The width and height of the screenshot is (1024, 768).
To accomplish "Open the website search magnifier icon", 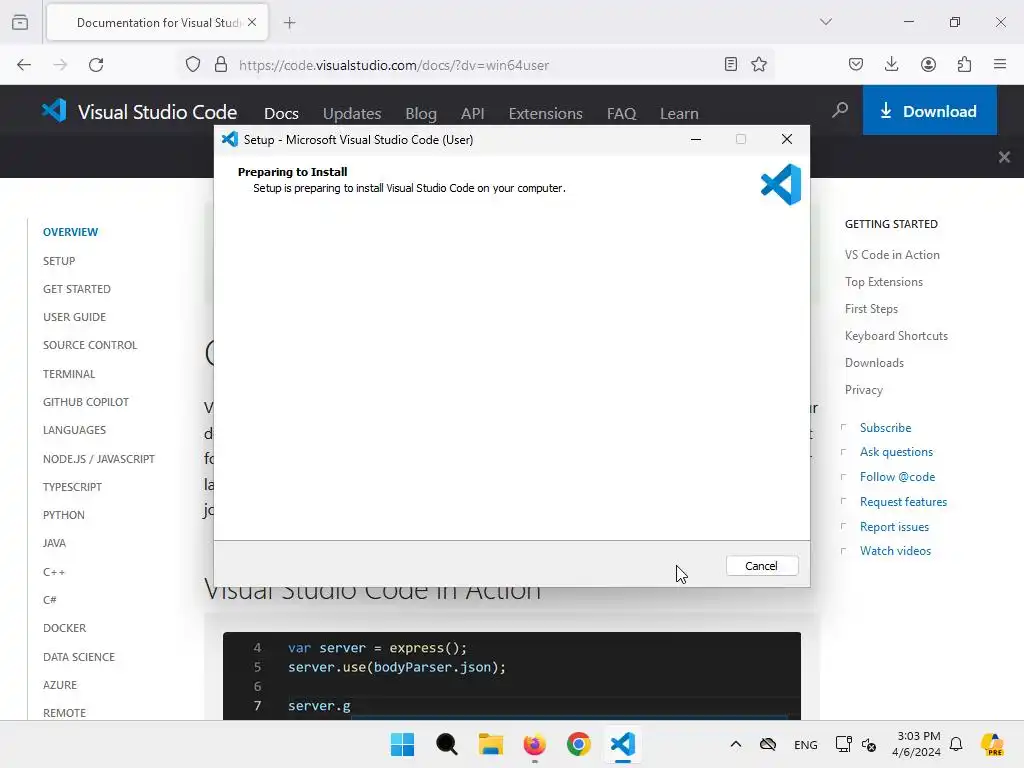I will (x=840, y=110).
